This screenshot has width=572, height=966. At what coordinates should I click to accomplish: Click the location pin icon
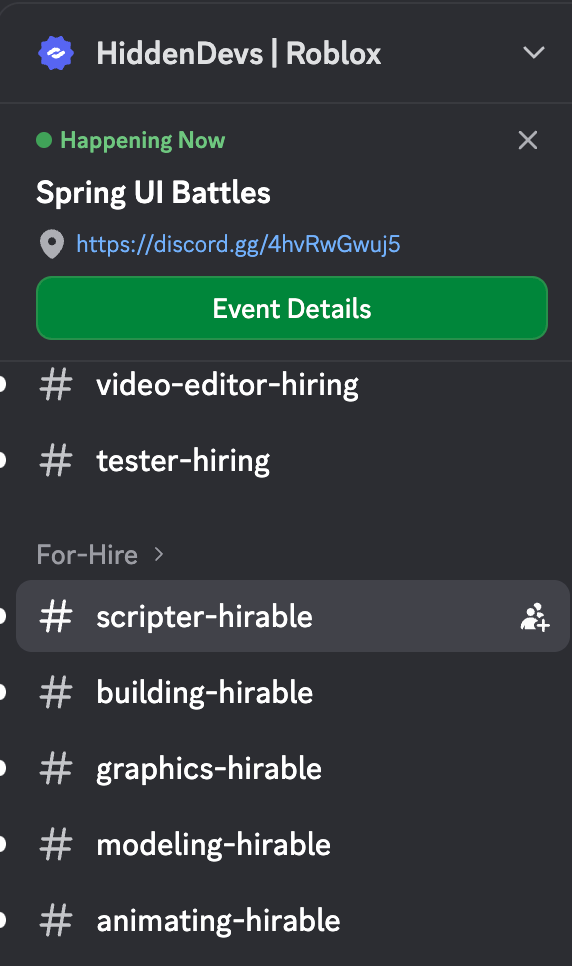(52, 245)
